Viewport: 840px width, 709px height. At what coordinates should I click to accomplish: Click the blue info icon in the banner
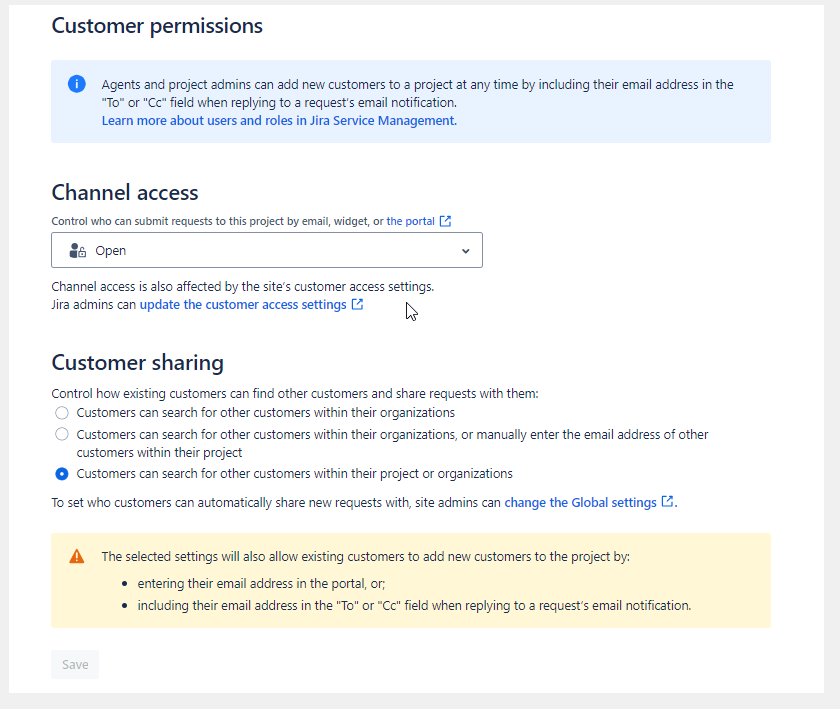tap(77, 84)
